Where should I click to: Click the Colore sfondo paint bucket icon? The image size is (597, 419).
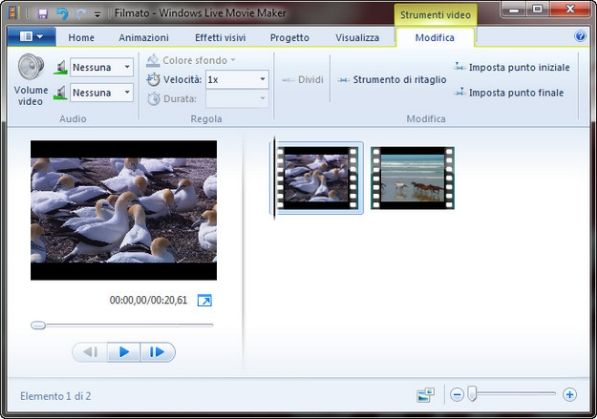(x=153, y=60)
